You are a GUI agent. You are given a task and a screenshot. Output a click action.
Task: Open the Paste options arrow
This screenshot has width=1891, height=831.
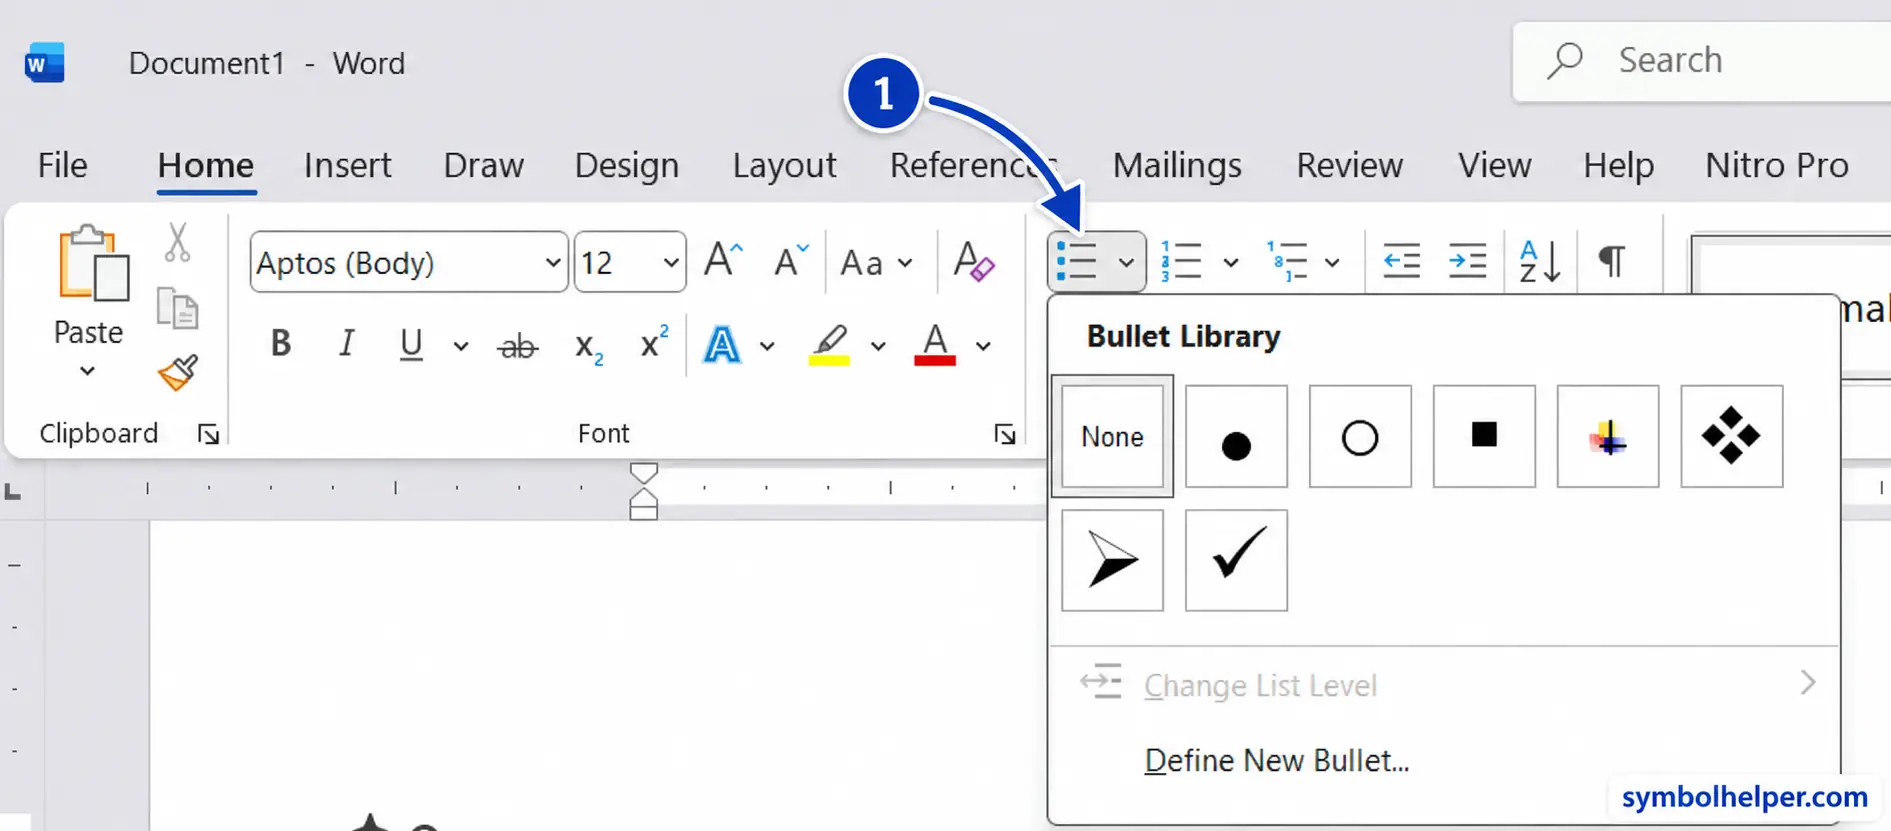coord(88,371)
